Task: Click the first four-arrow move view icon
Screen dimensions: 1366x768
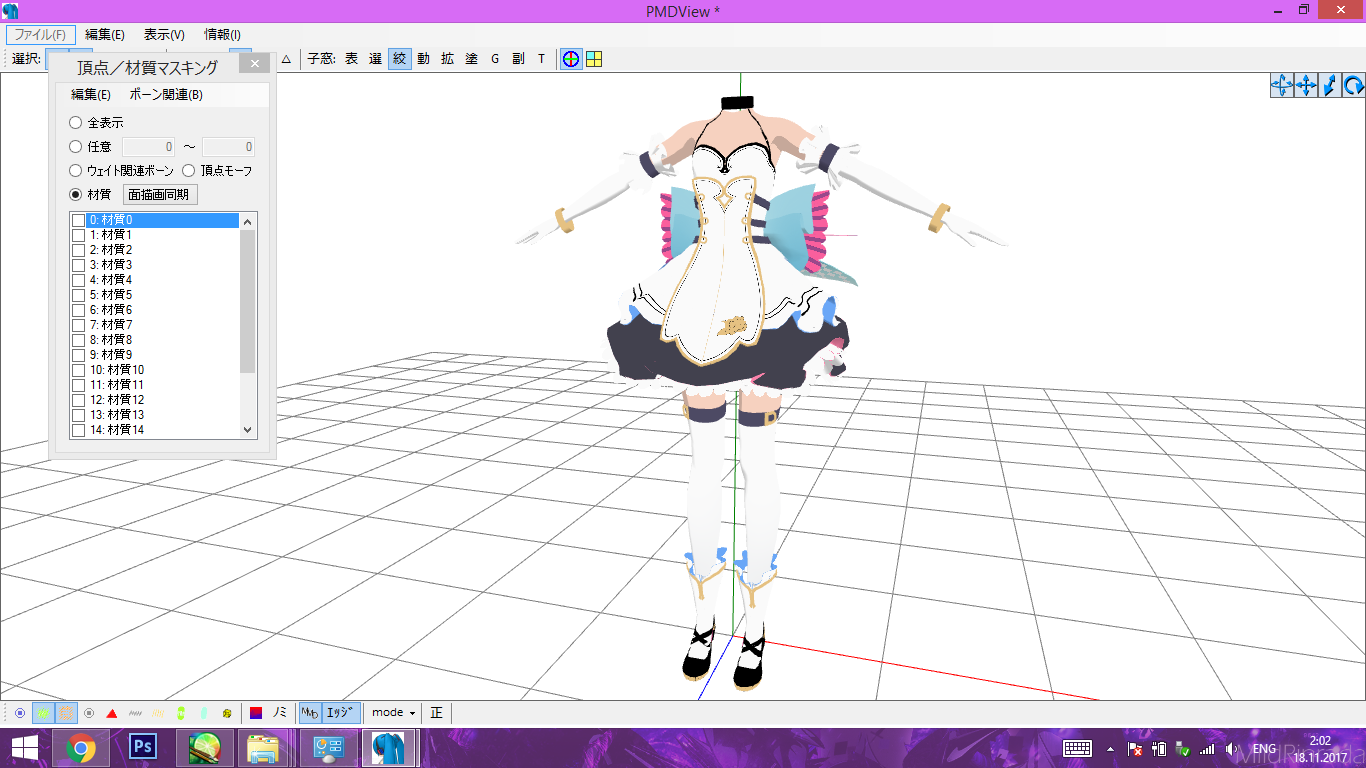Action: coord(1282,85)
